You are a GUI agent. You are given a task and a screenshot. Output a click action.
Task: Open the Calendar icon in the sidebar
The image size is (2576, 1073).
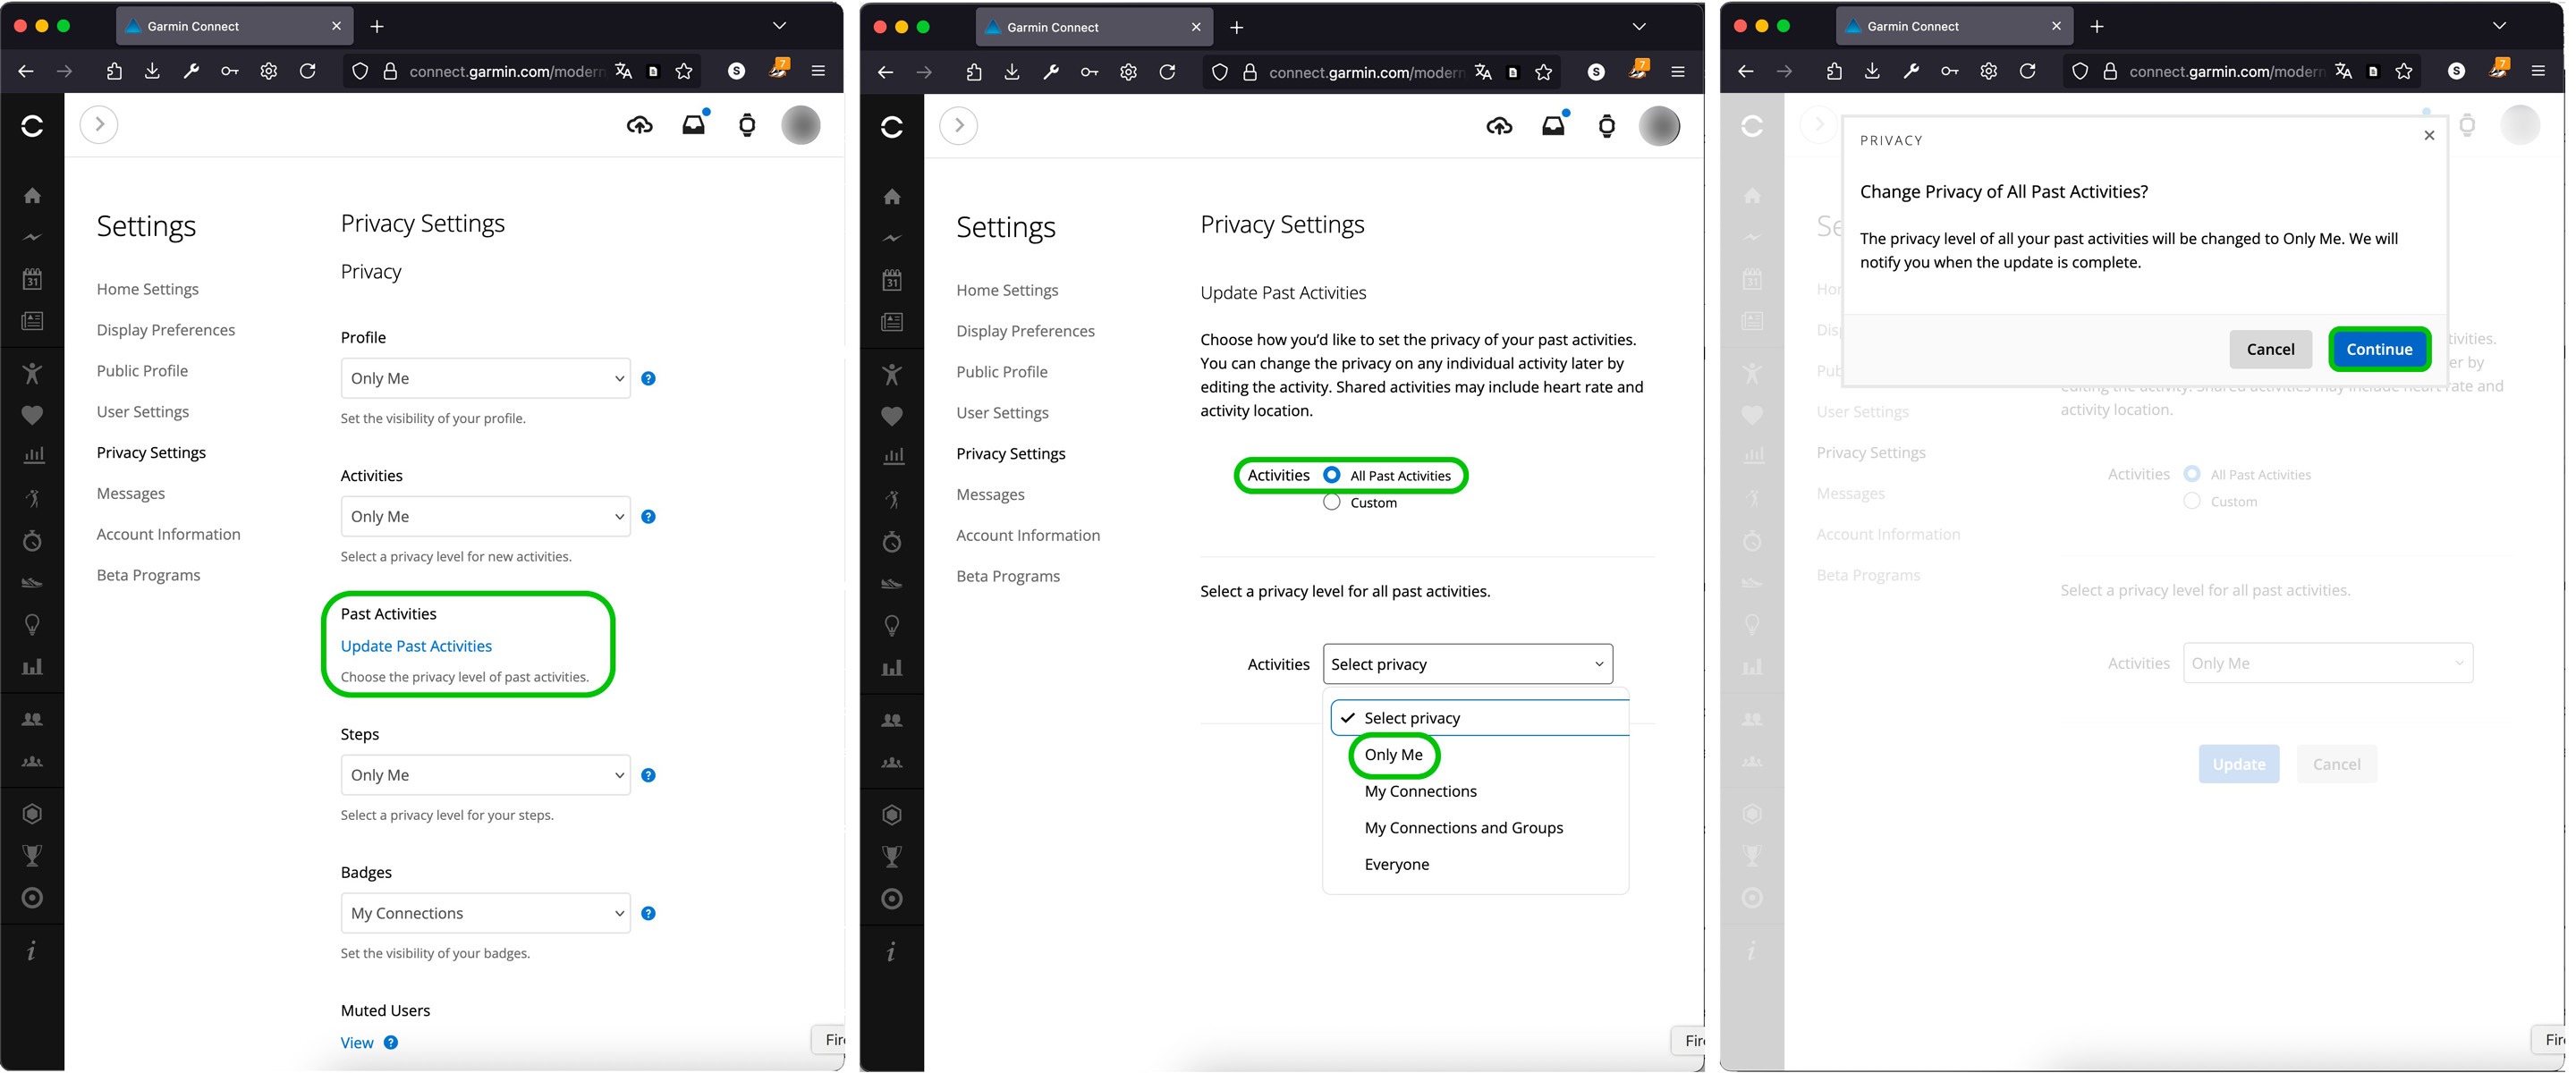point(32,279)
